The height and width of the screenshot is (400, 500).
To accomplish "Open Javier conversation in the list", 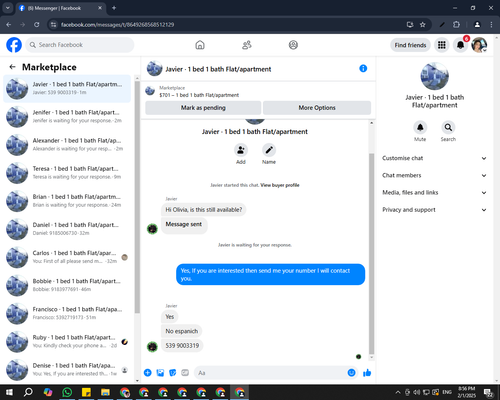I will click(x=67, y=89).
